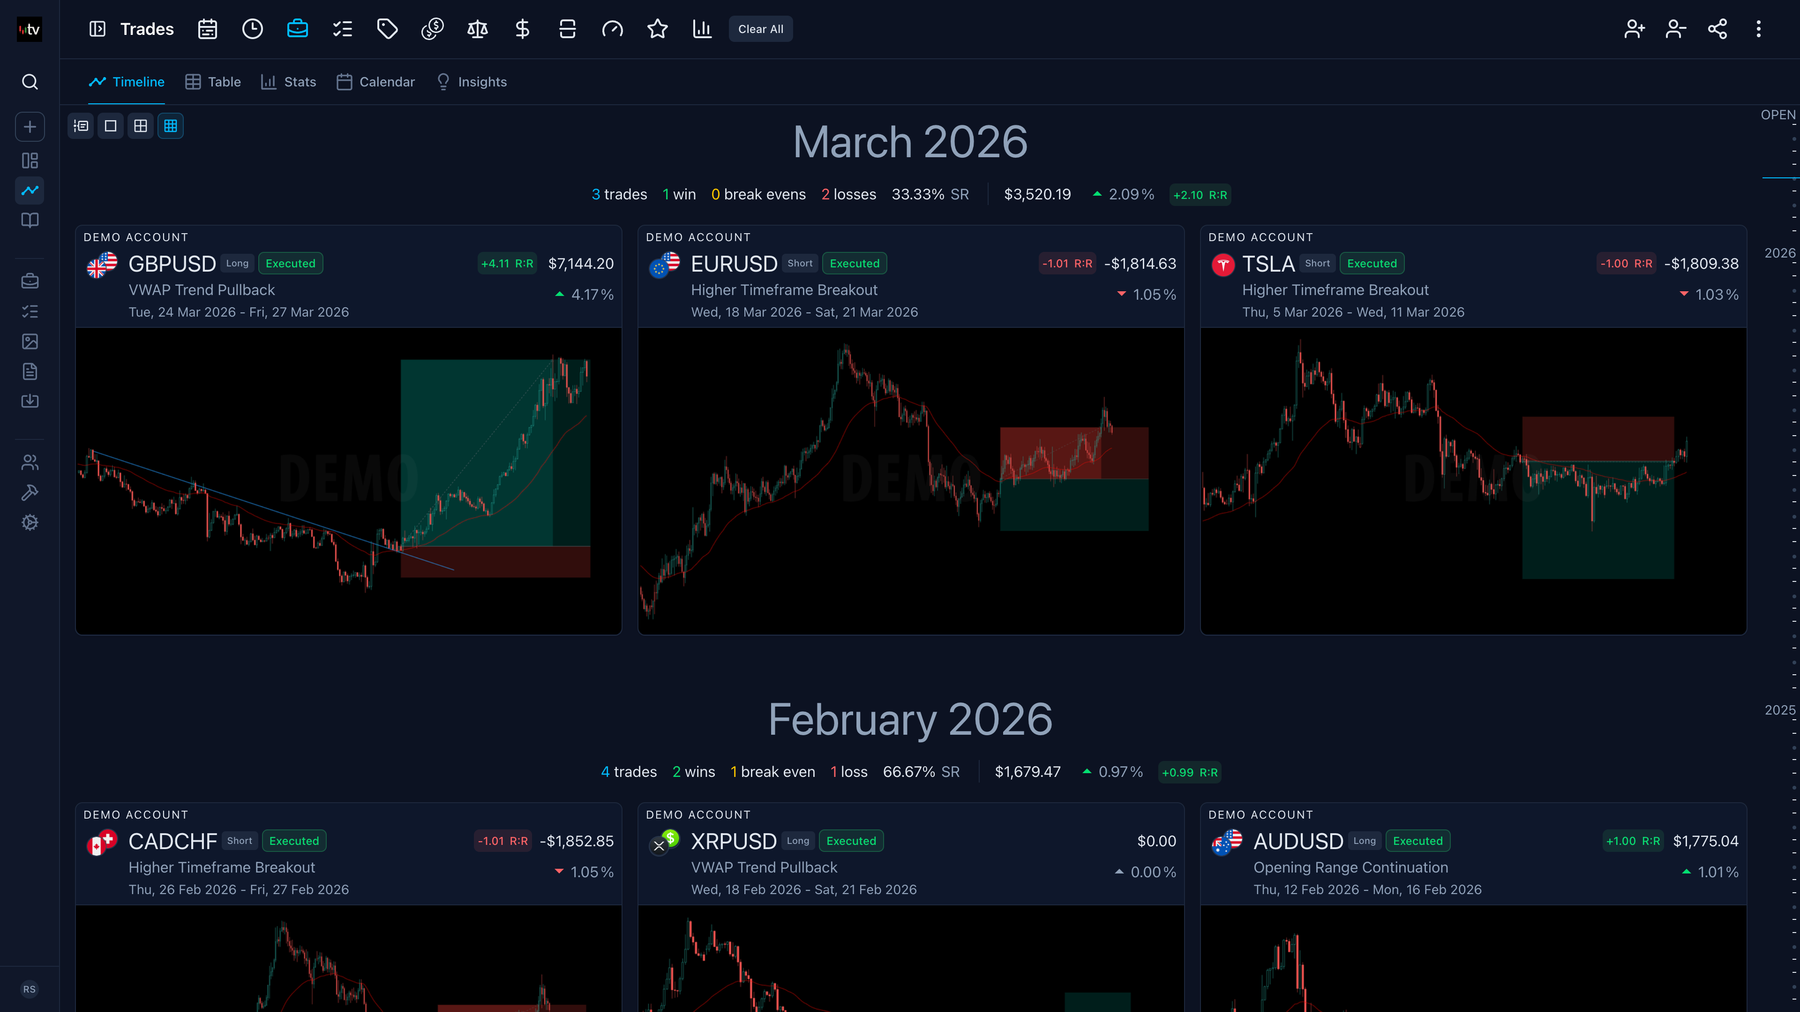
Task: Open the document notes icon in sidebar
Action: click(30, 371)
